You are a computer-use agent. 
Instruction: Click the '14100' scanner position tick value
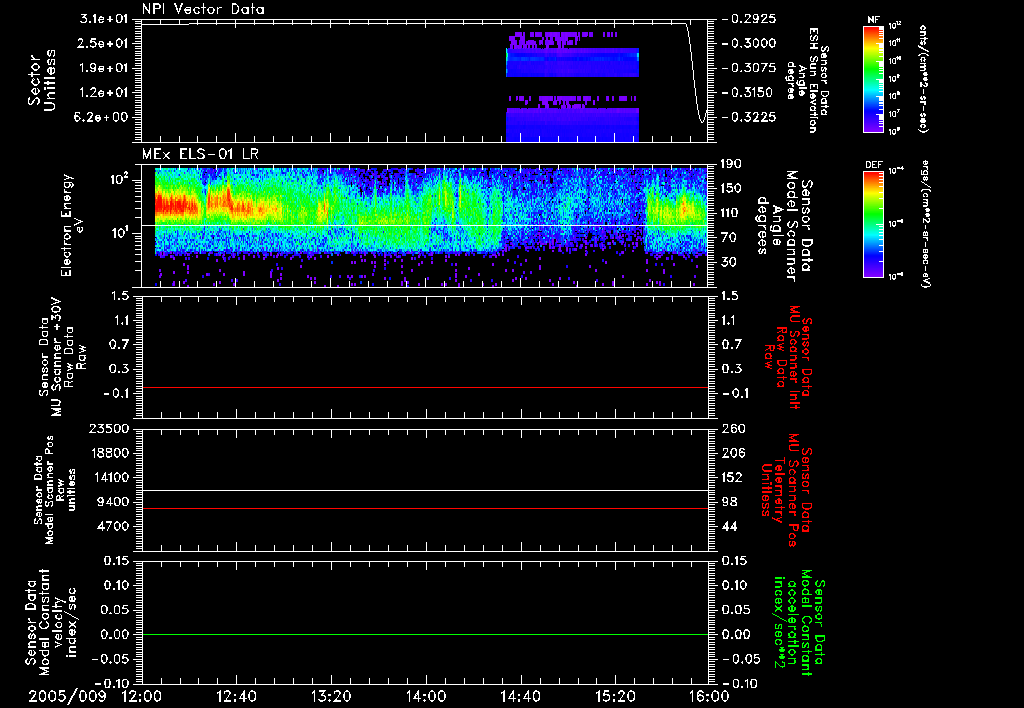click(109, 477)
